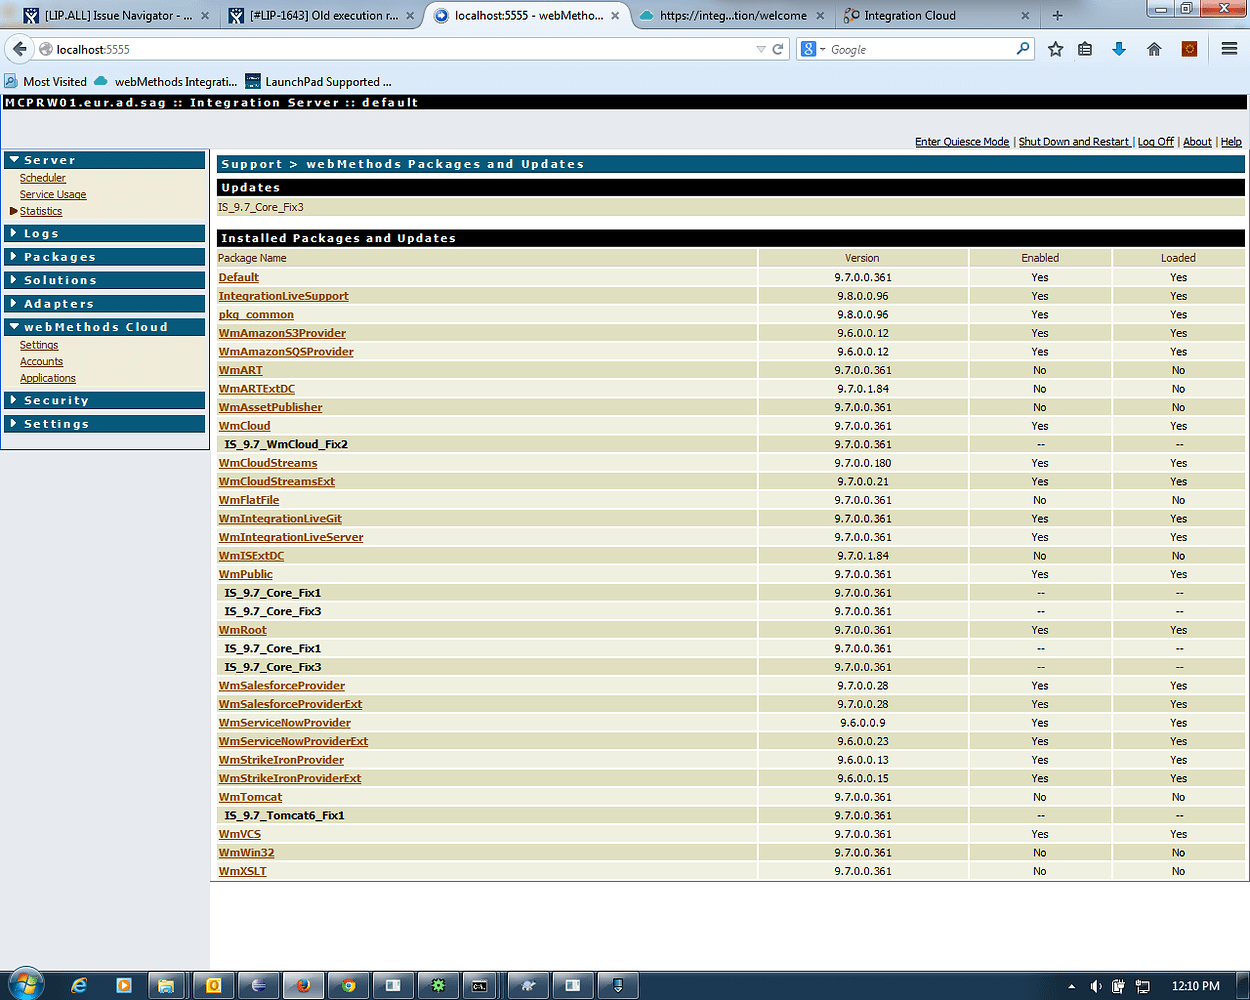The width and height of the screenshot is (1250, 1000).
Task: Open the WmCloudStreams package link
Action: tap(268, 463)
